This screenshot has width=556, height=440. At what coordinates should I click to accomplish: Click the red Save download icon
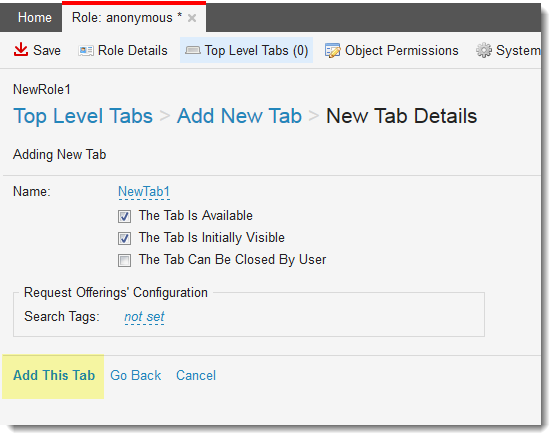[21, 50]
